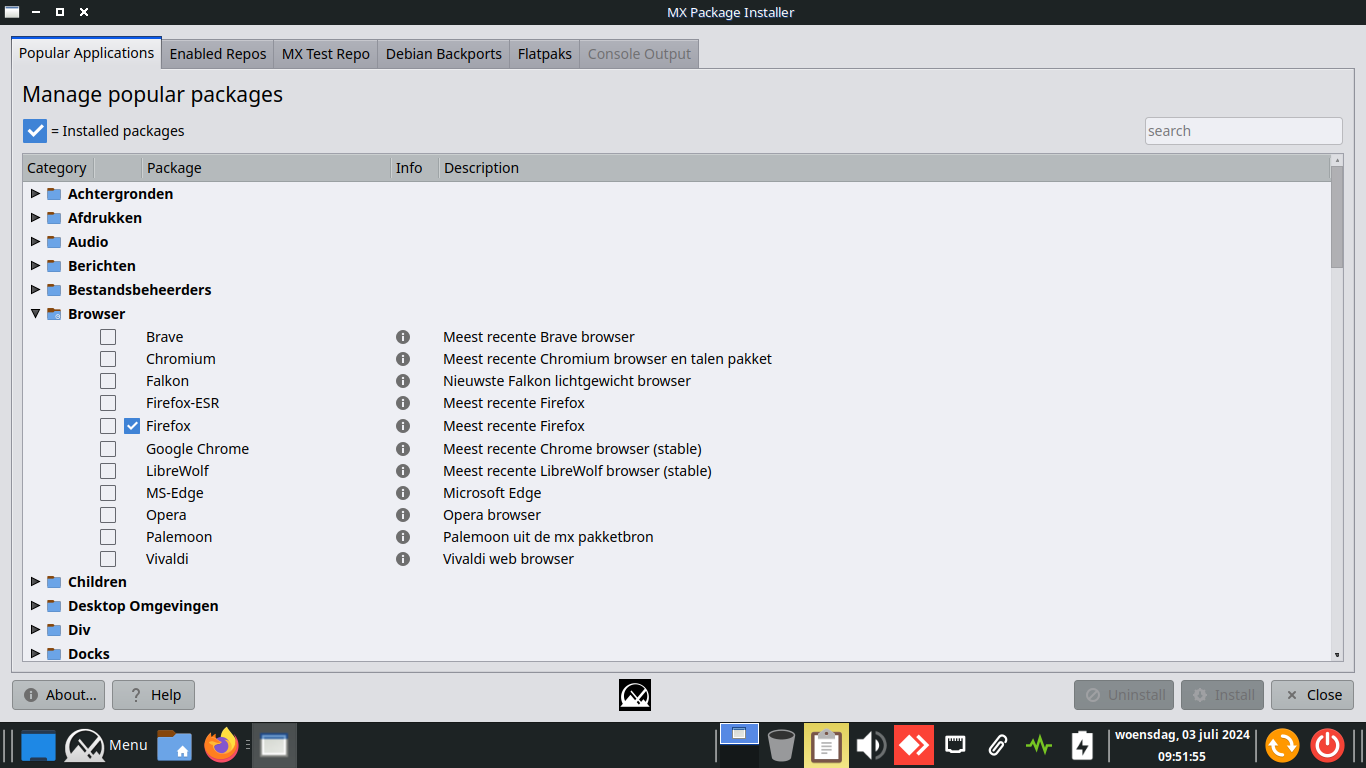Click the package list vertical scrollbar
Viewport: 1366px width, 768px height.
coord(1337,400)
